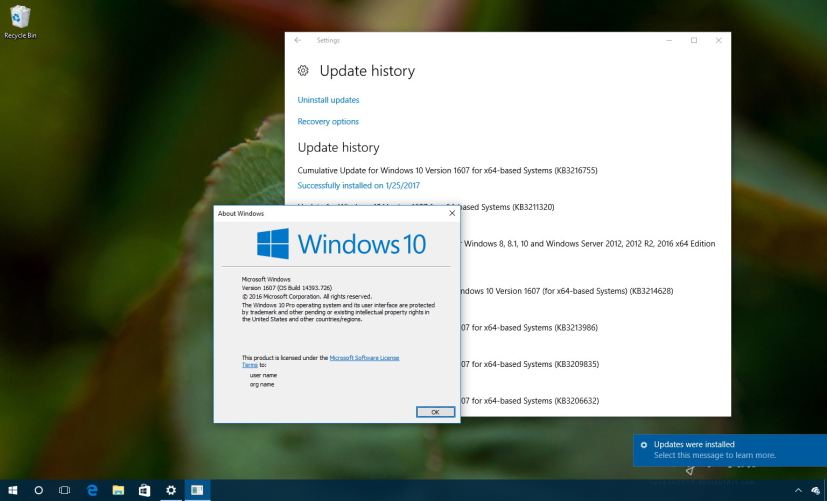Click Version 1607 OS Build text

pos(286,288)
